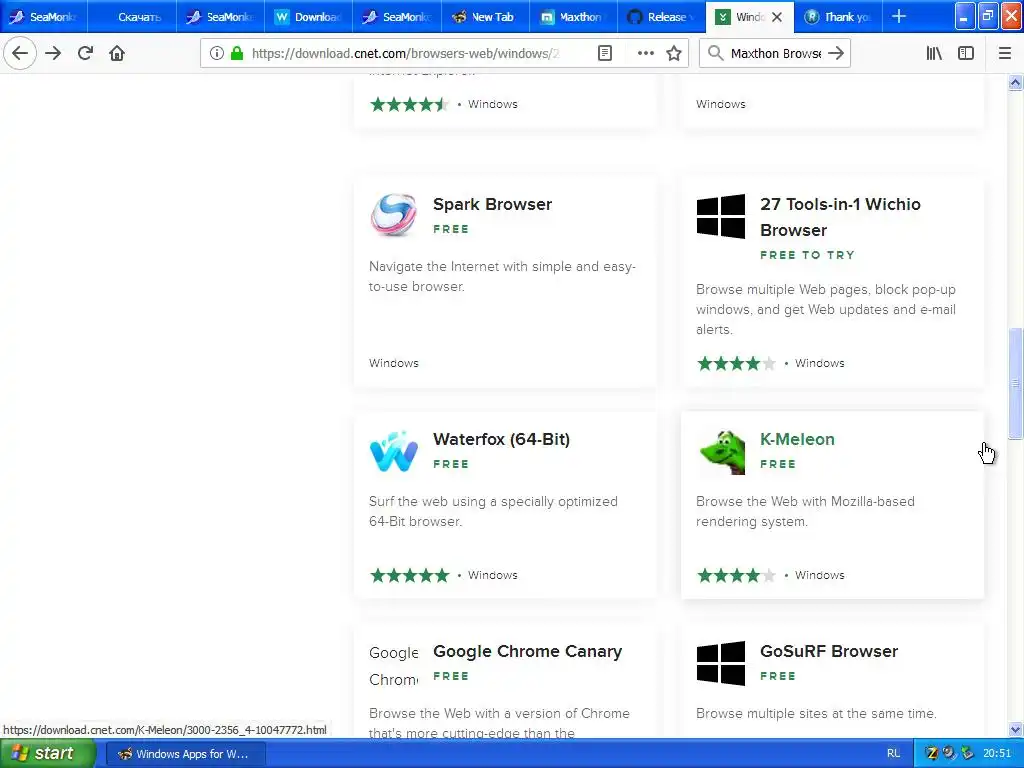Click the RU language indicator

click(893, 754)
